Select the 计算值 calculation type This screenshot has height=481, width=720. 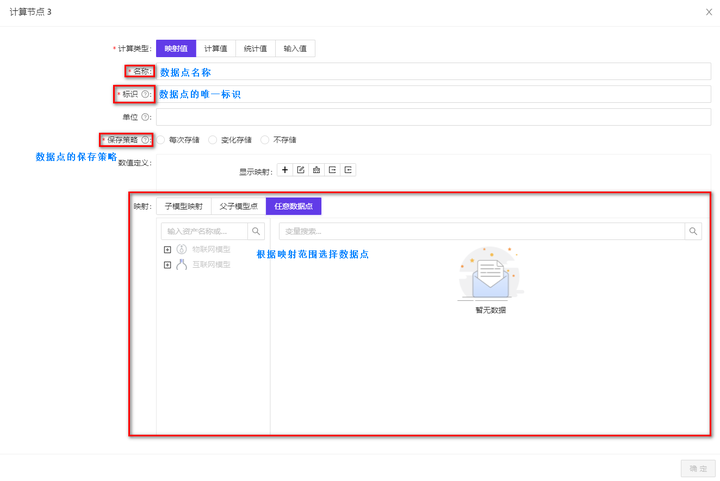[216, 48]
